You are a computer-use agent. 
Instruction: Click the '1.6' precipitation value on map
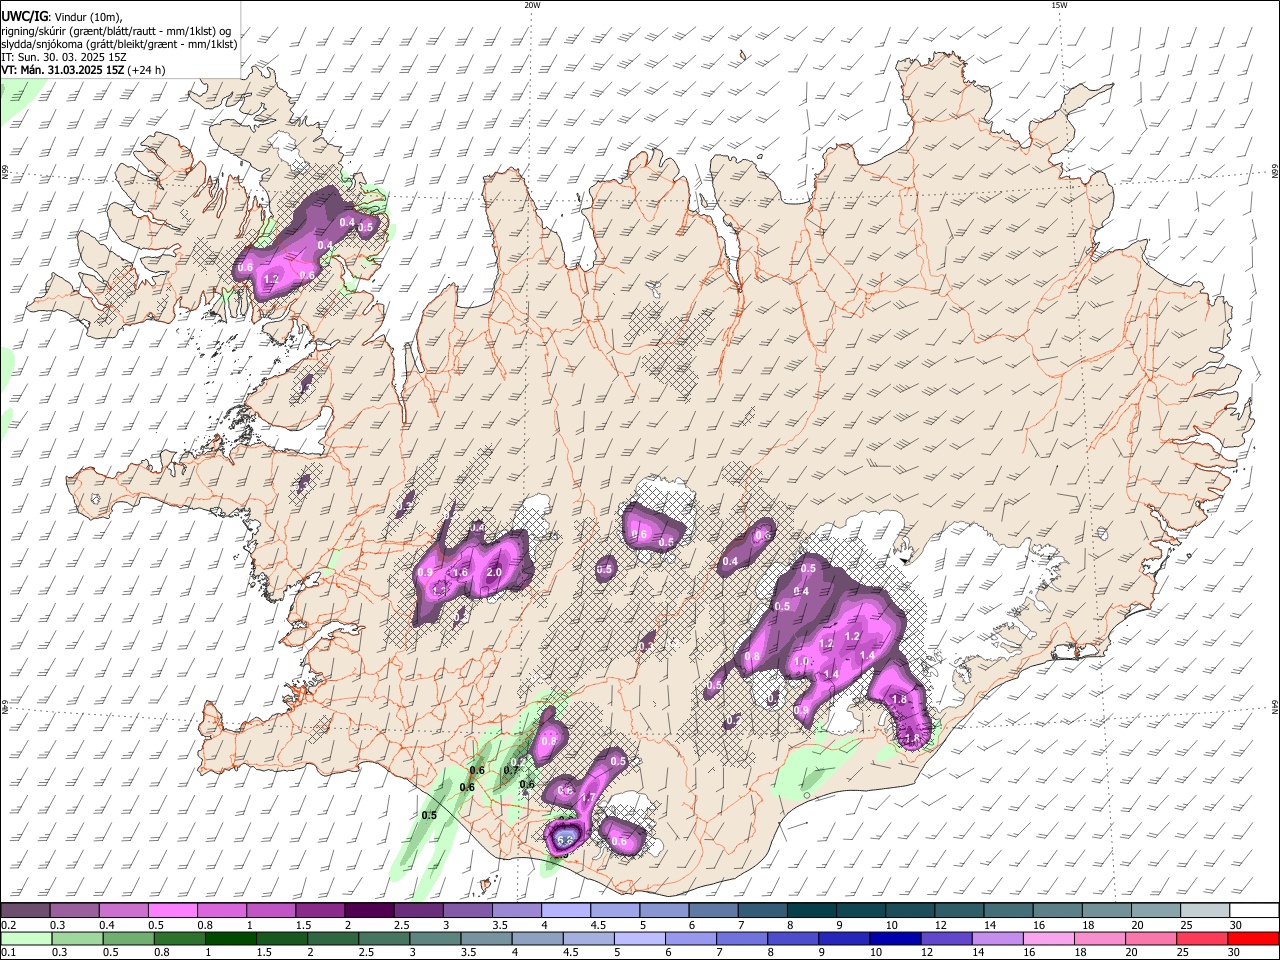(461, 573)
